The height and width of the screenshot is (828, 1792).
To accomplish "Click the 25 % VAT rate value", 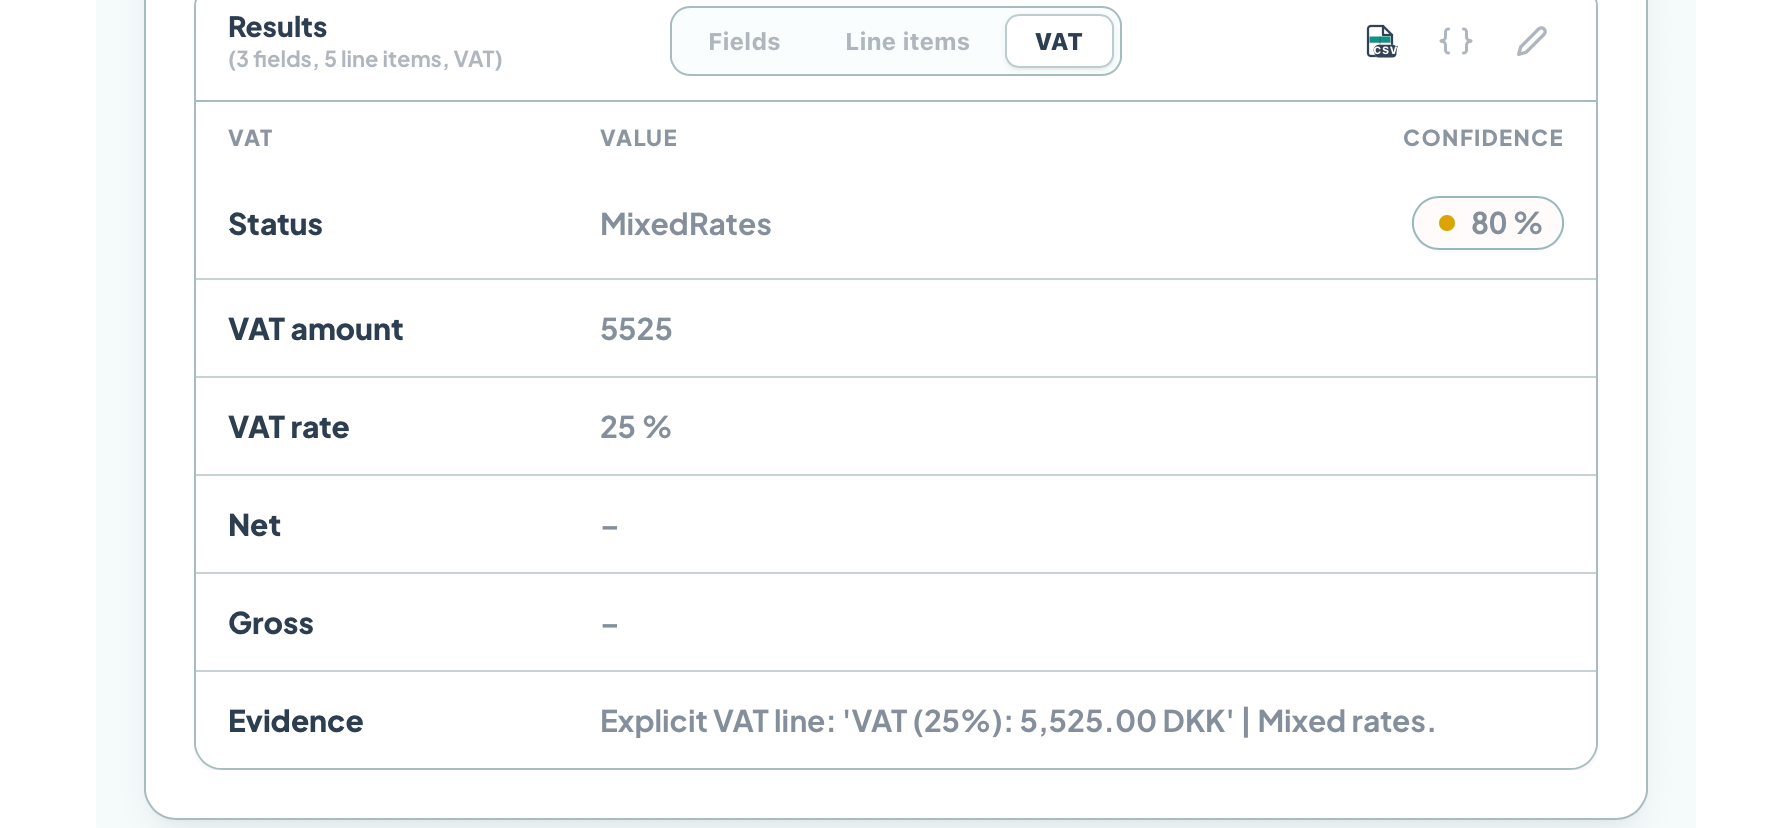I will click(636, 427).
